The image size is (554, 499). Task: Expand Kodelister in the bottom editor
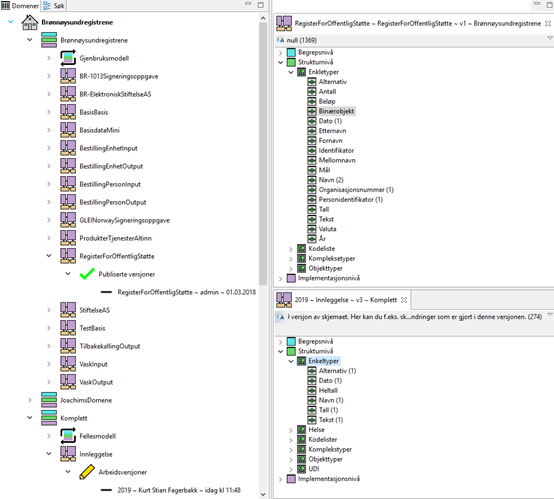click(291, 440)
